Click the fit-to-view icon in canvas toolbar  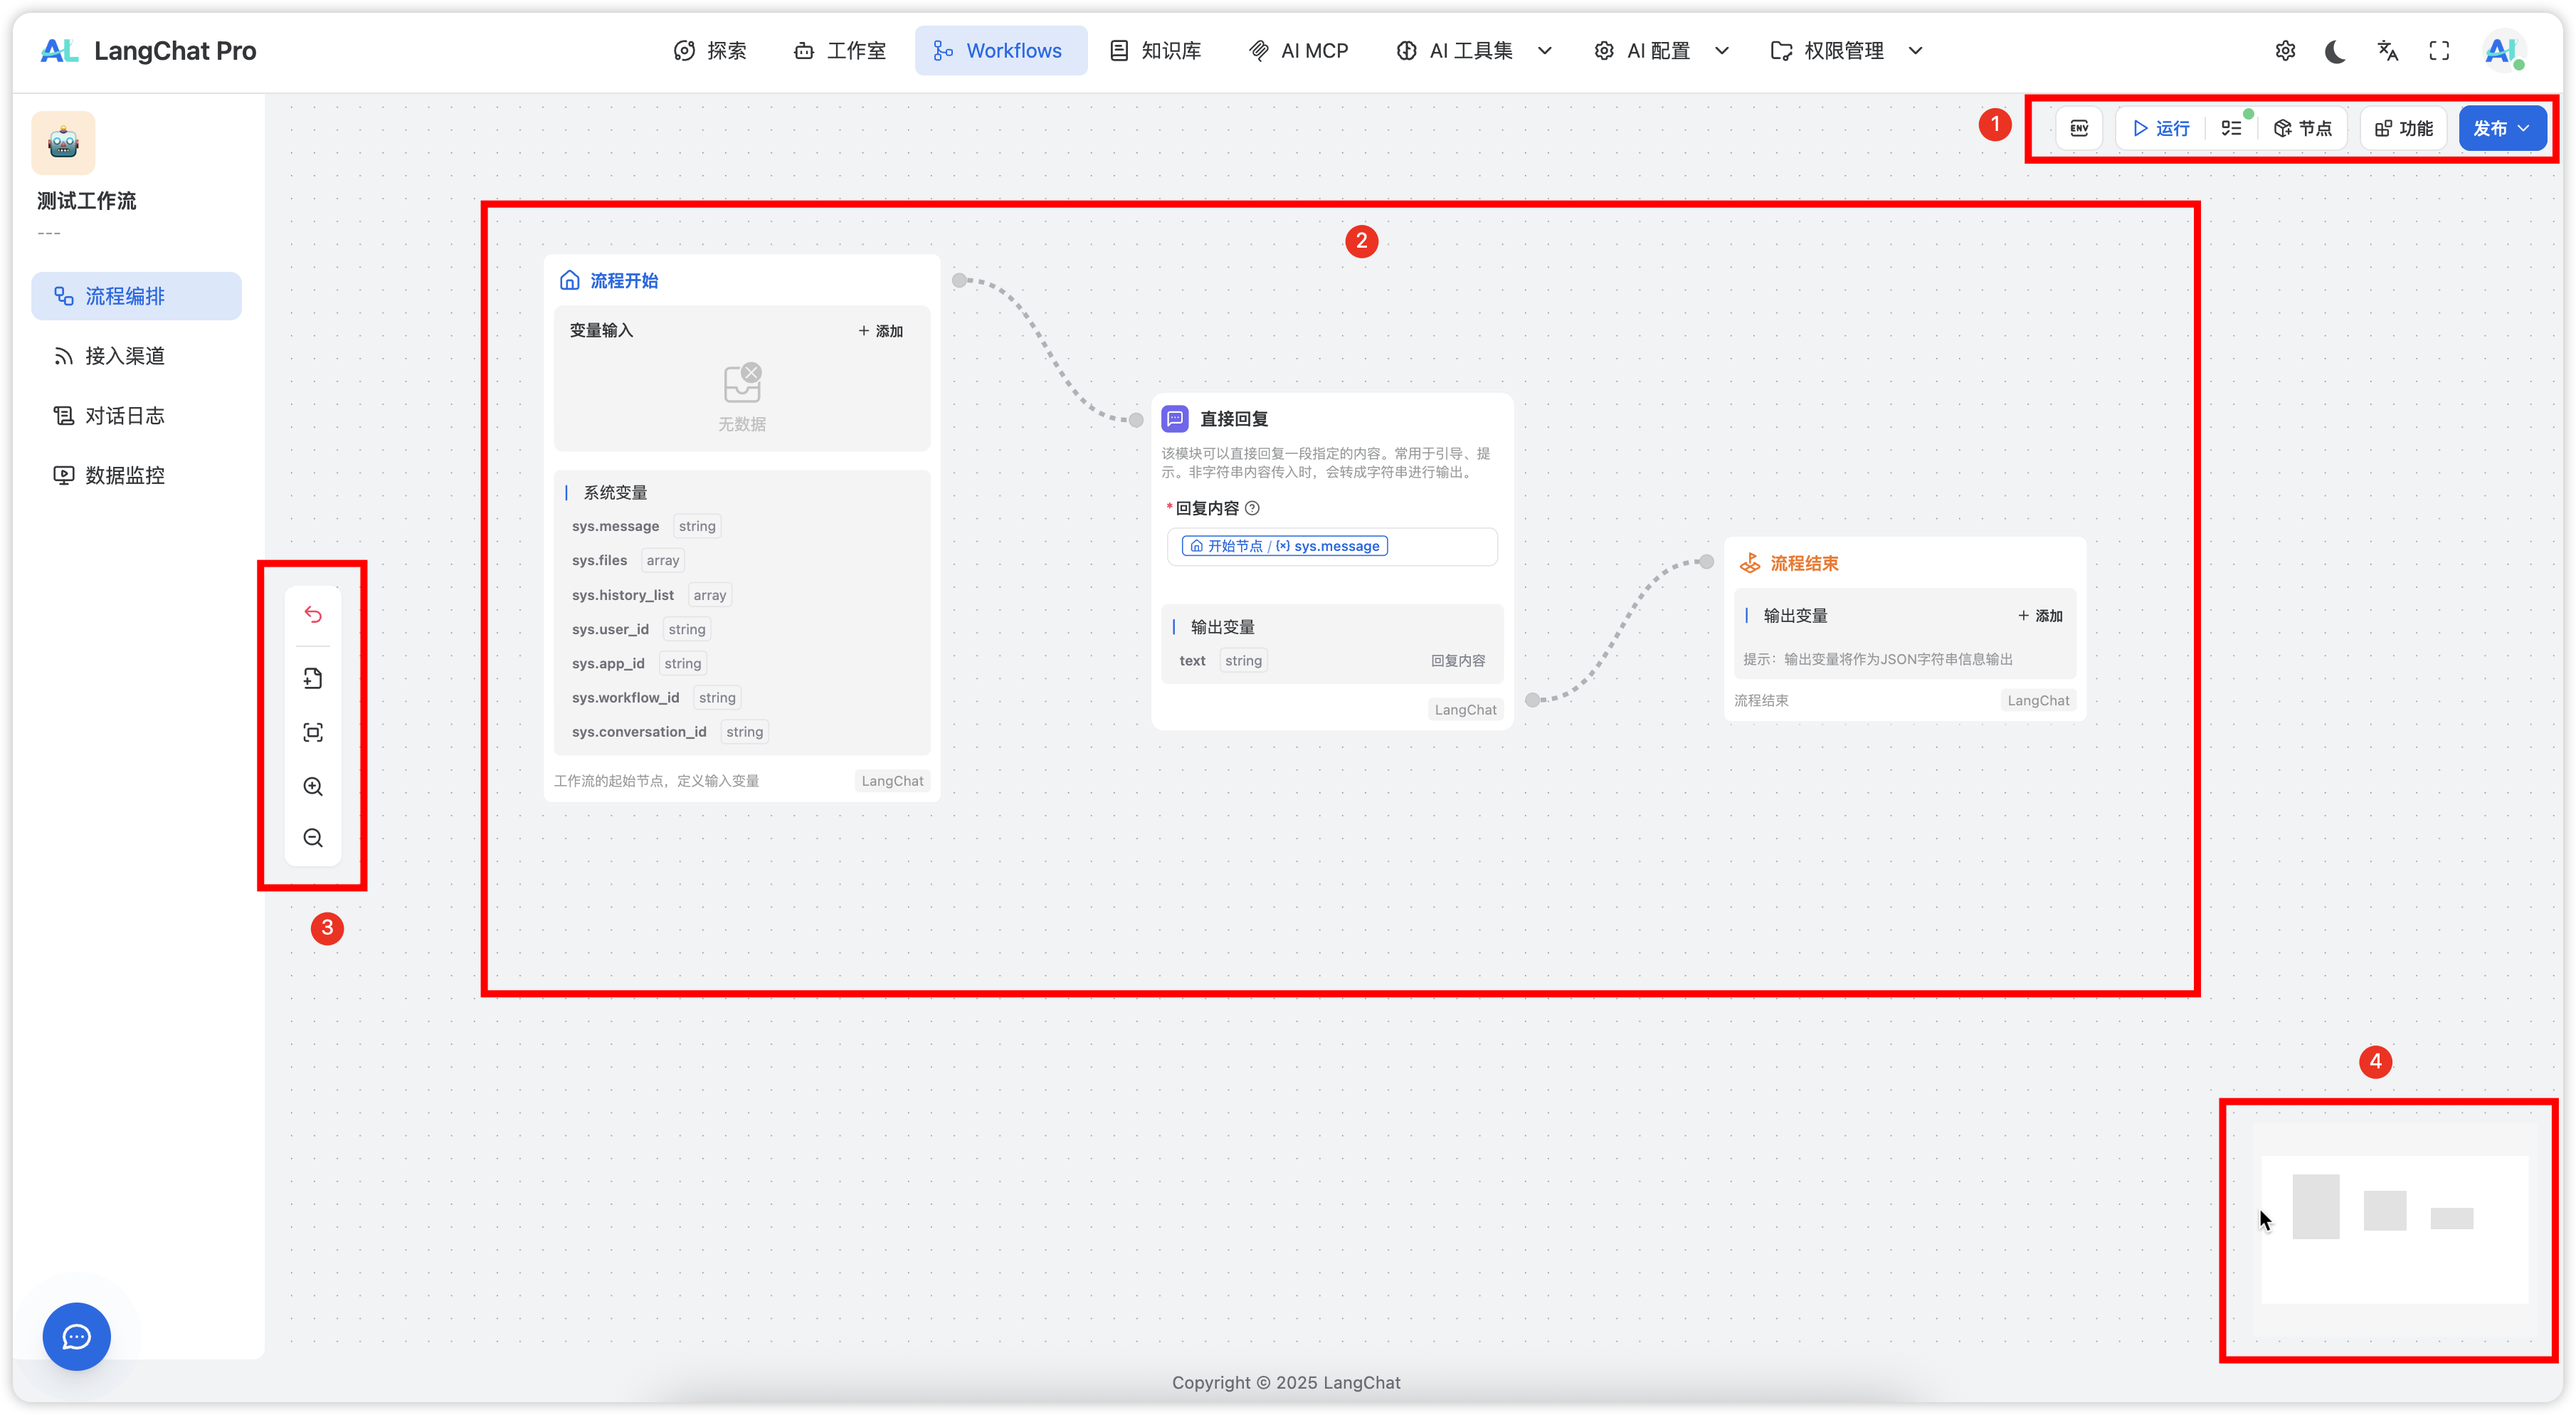click(313, 732)
